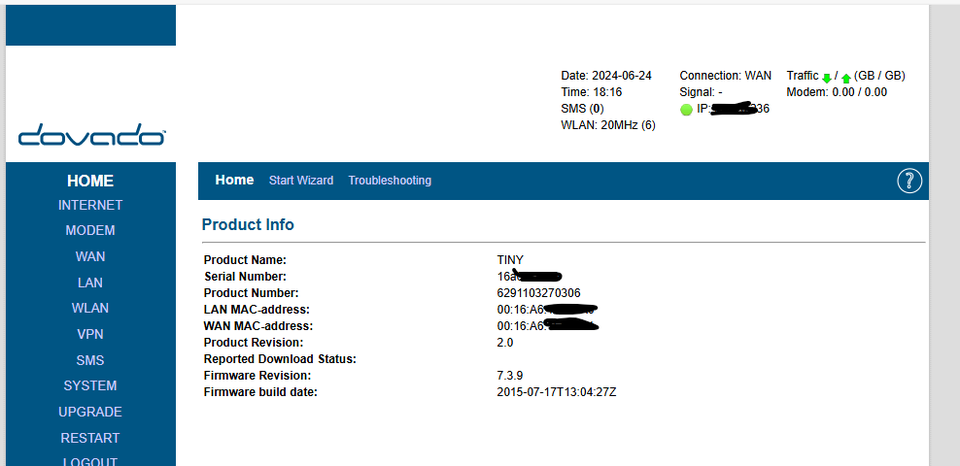Go to the SYSTEM page

(90, 385)
